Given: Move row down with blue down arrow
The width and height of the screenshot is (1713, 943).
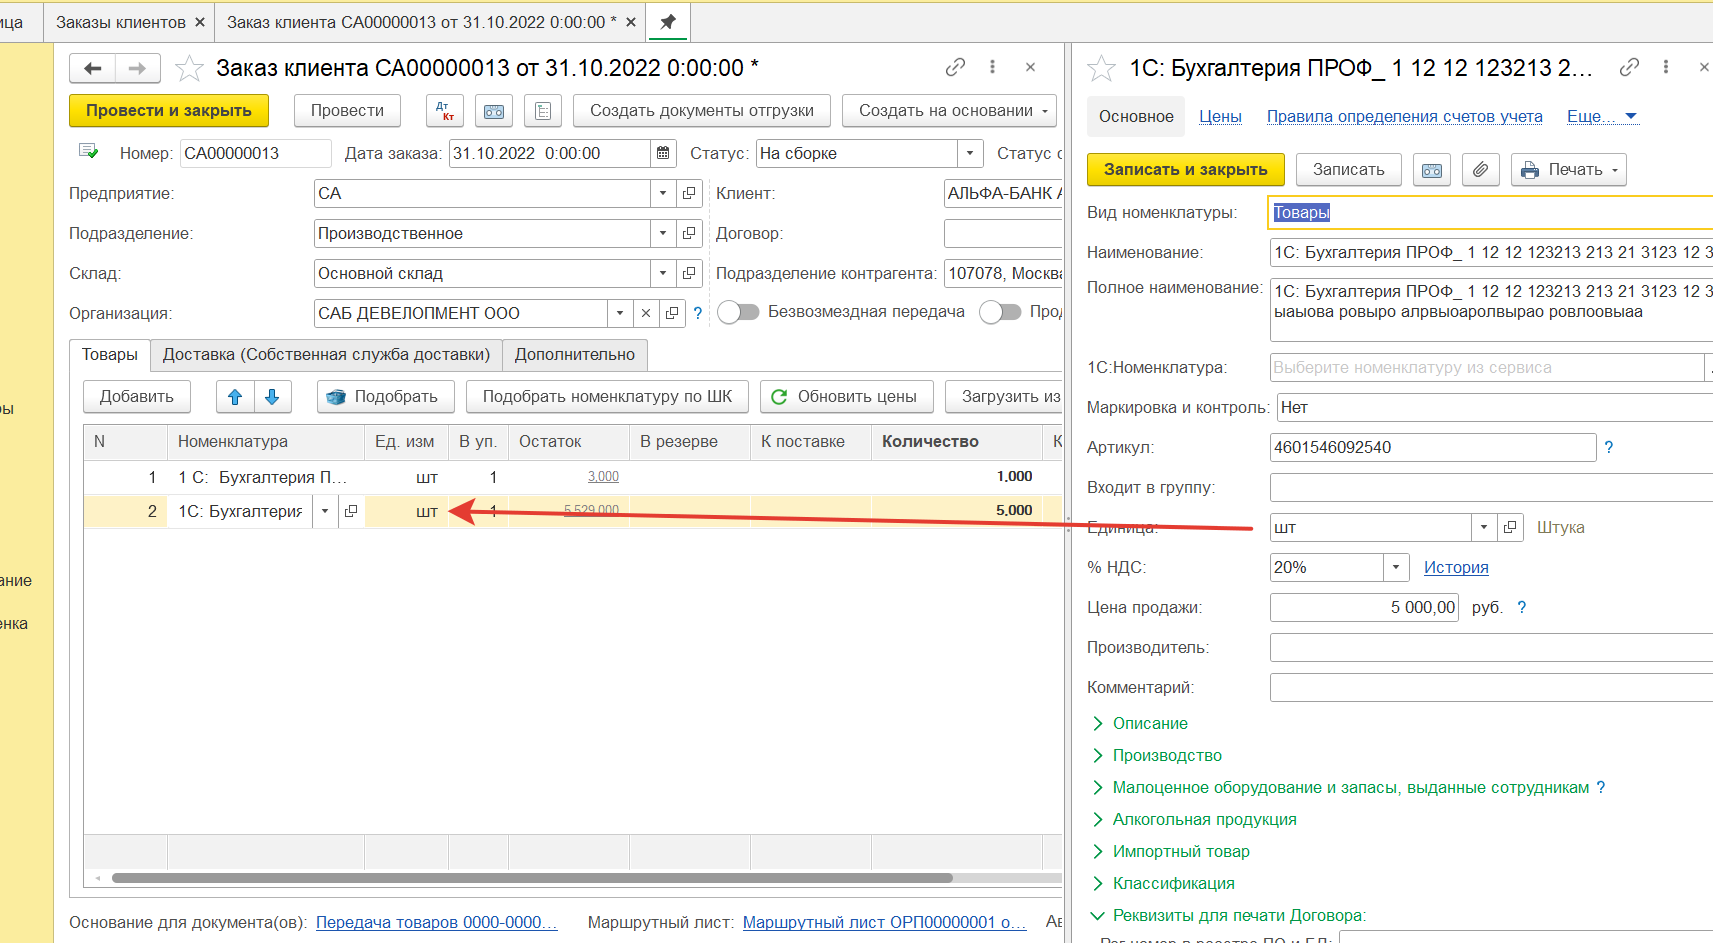Looking at the screenshot, I should pos(272,397).
